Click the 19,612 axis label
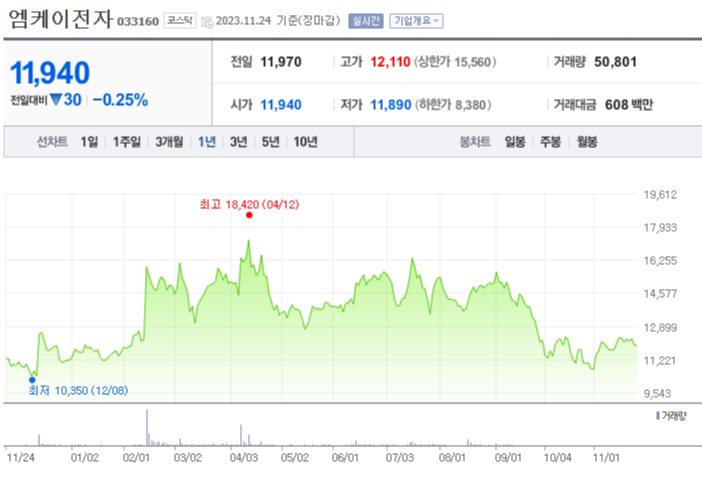702x483 pixels. (660, 195)
